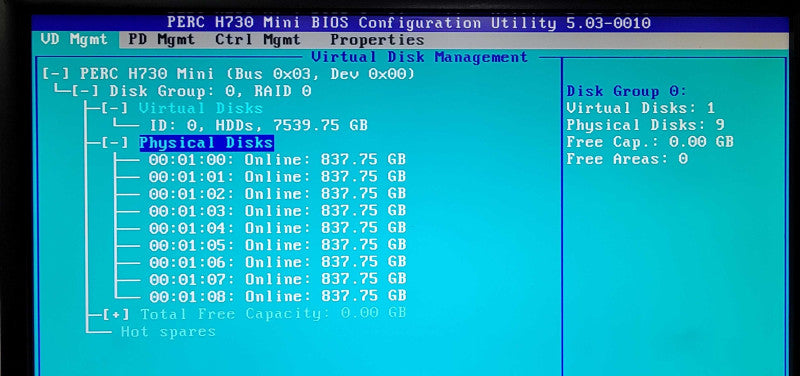
Task: Click the Virtual Disk Management panel title
Action: point(419,57)
